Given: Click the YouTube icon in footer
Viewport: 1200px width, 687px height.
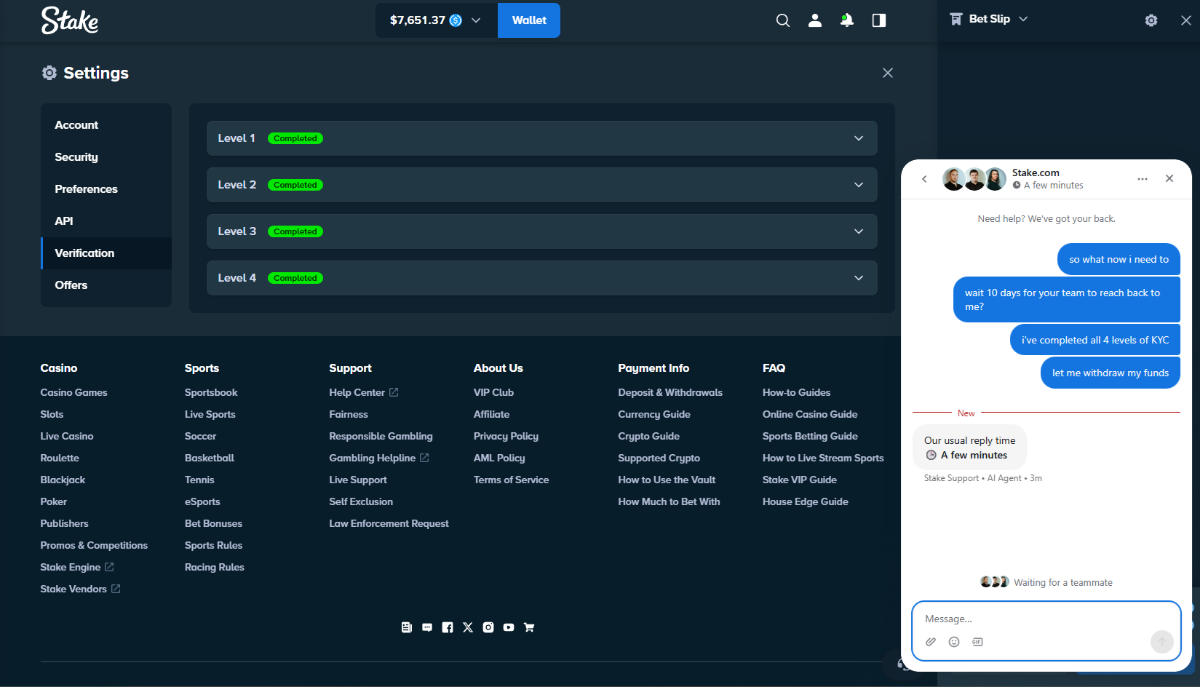Looking at the screenshot, I should click(x=509, y=627).
